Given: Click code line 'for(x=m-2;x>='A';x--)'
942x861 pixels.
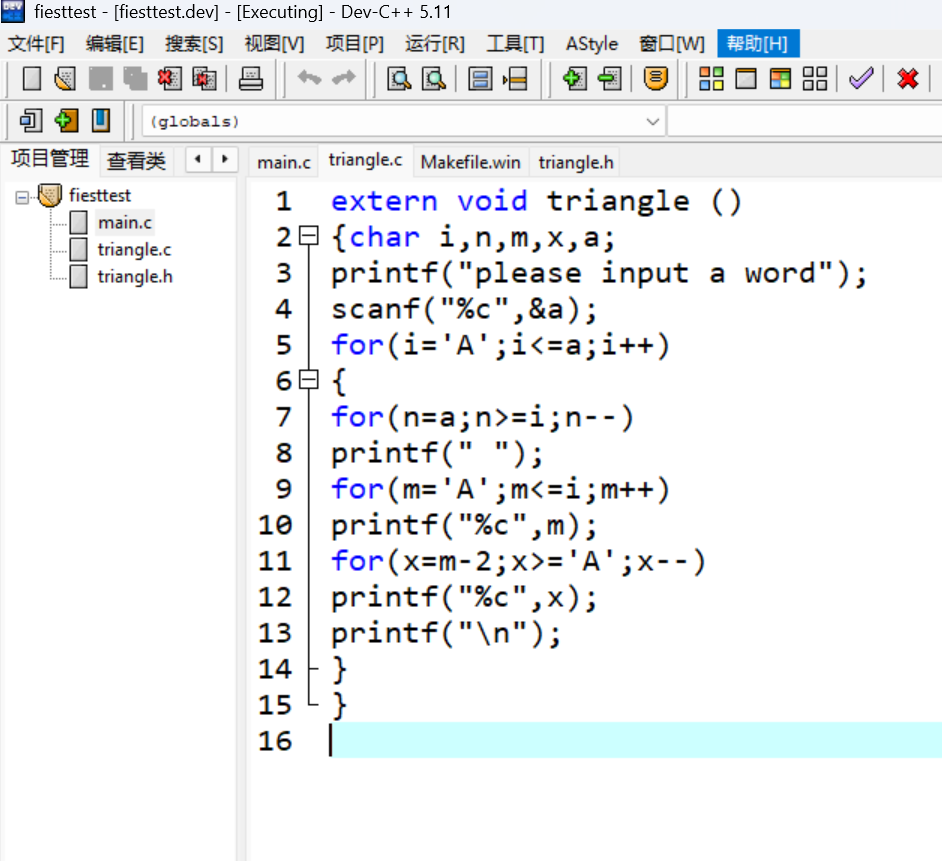Looking at the screenshot, I should click(518, 561).
